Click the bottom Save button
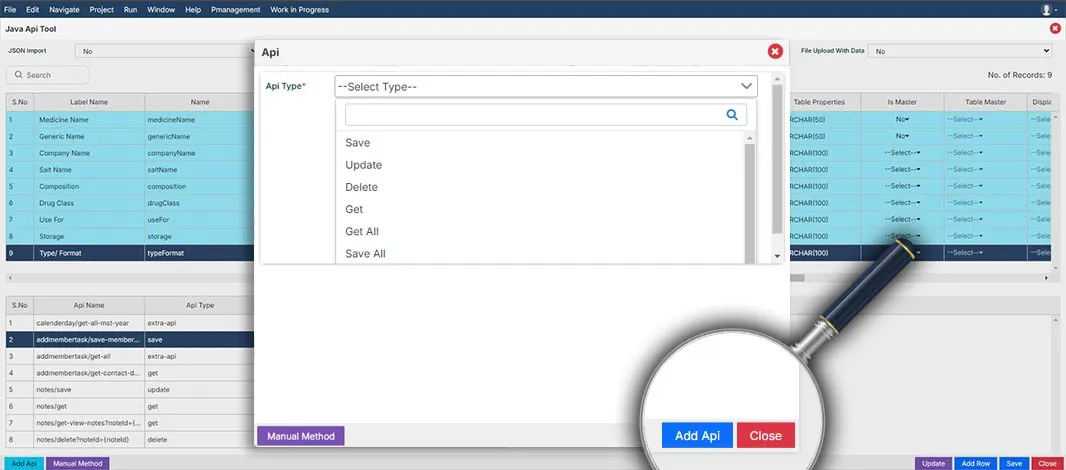 (x=1014, y=463)
